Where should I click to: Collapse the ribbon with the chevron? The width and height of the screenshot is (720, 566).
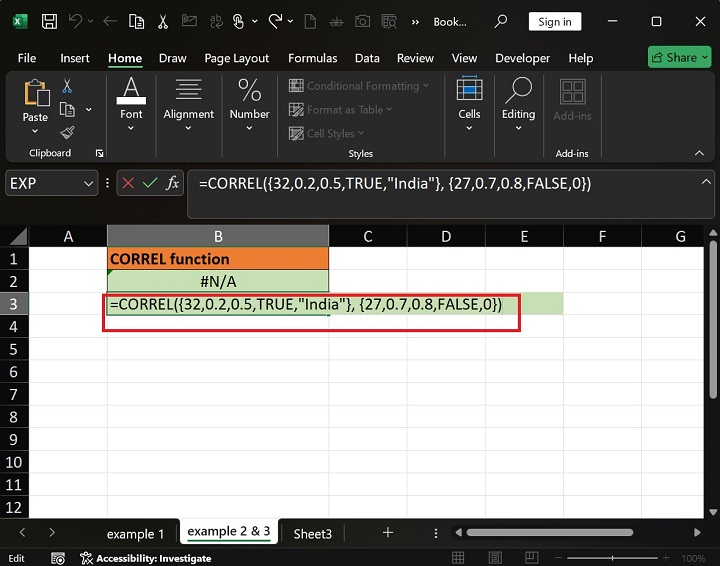pyautogui.click(x=699, y=153)
